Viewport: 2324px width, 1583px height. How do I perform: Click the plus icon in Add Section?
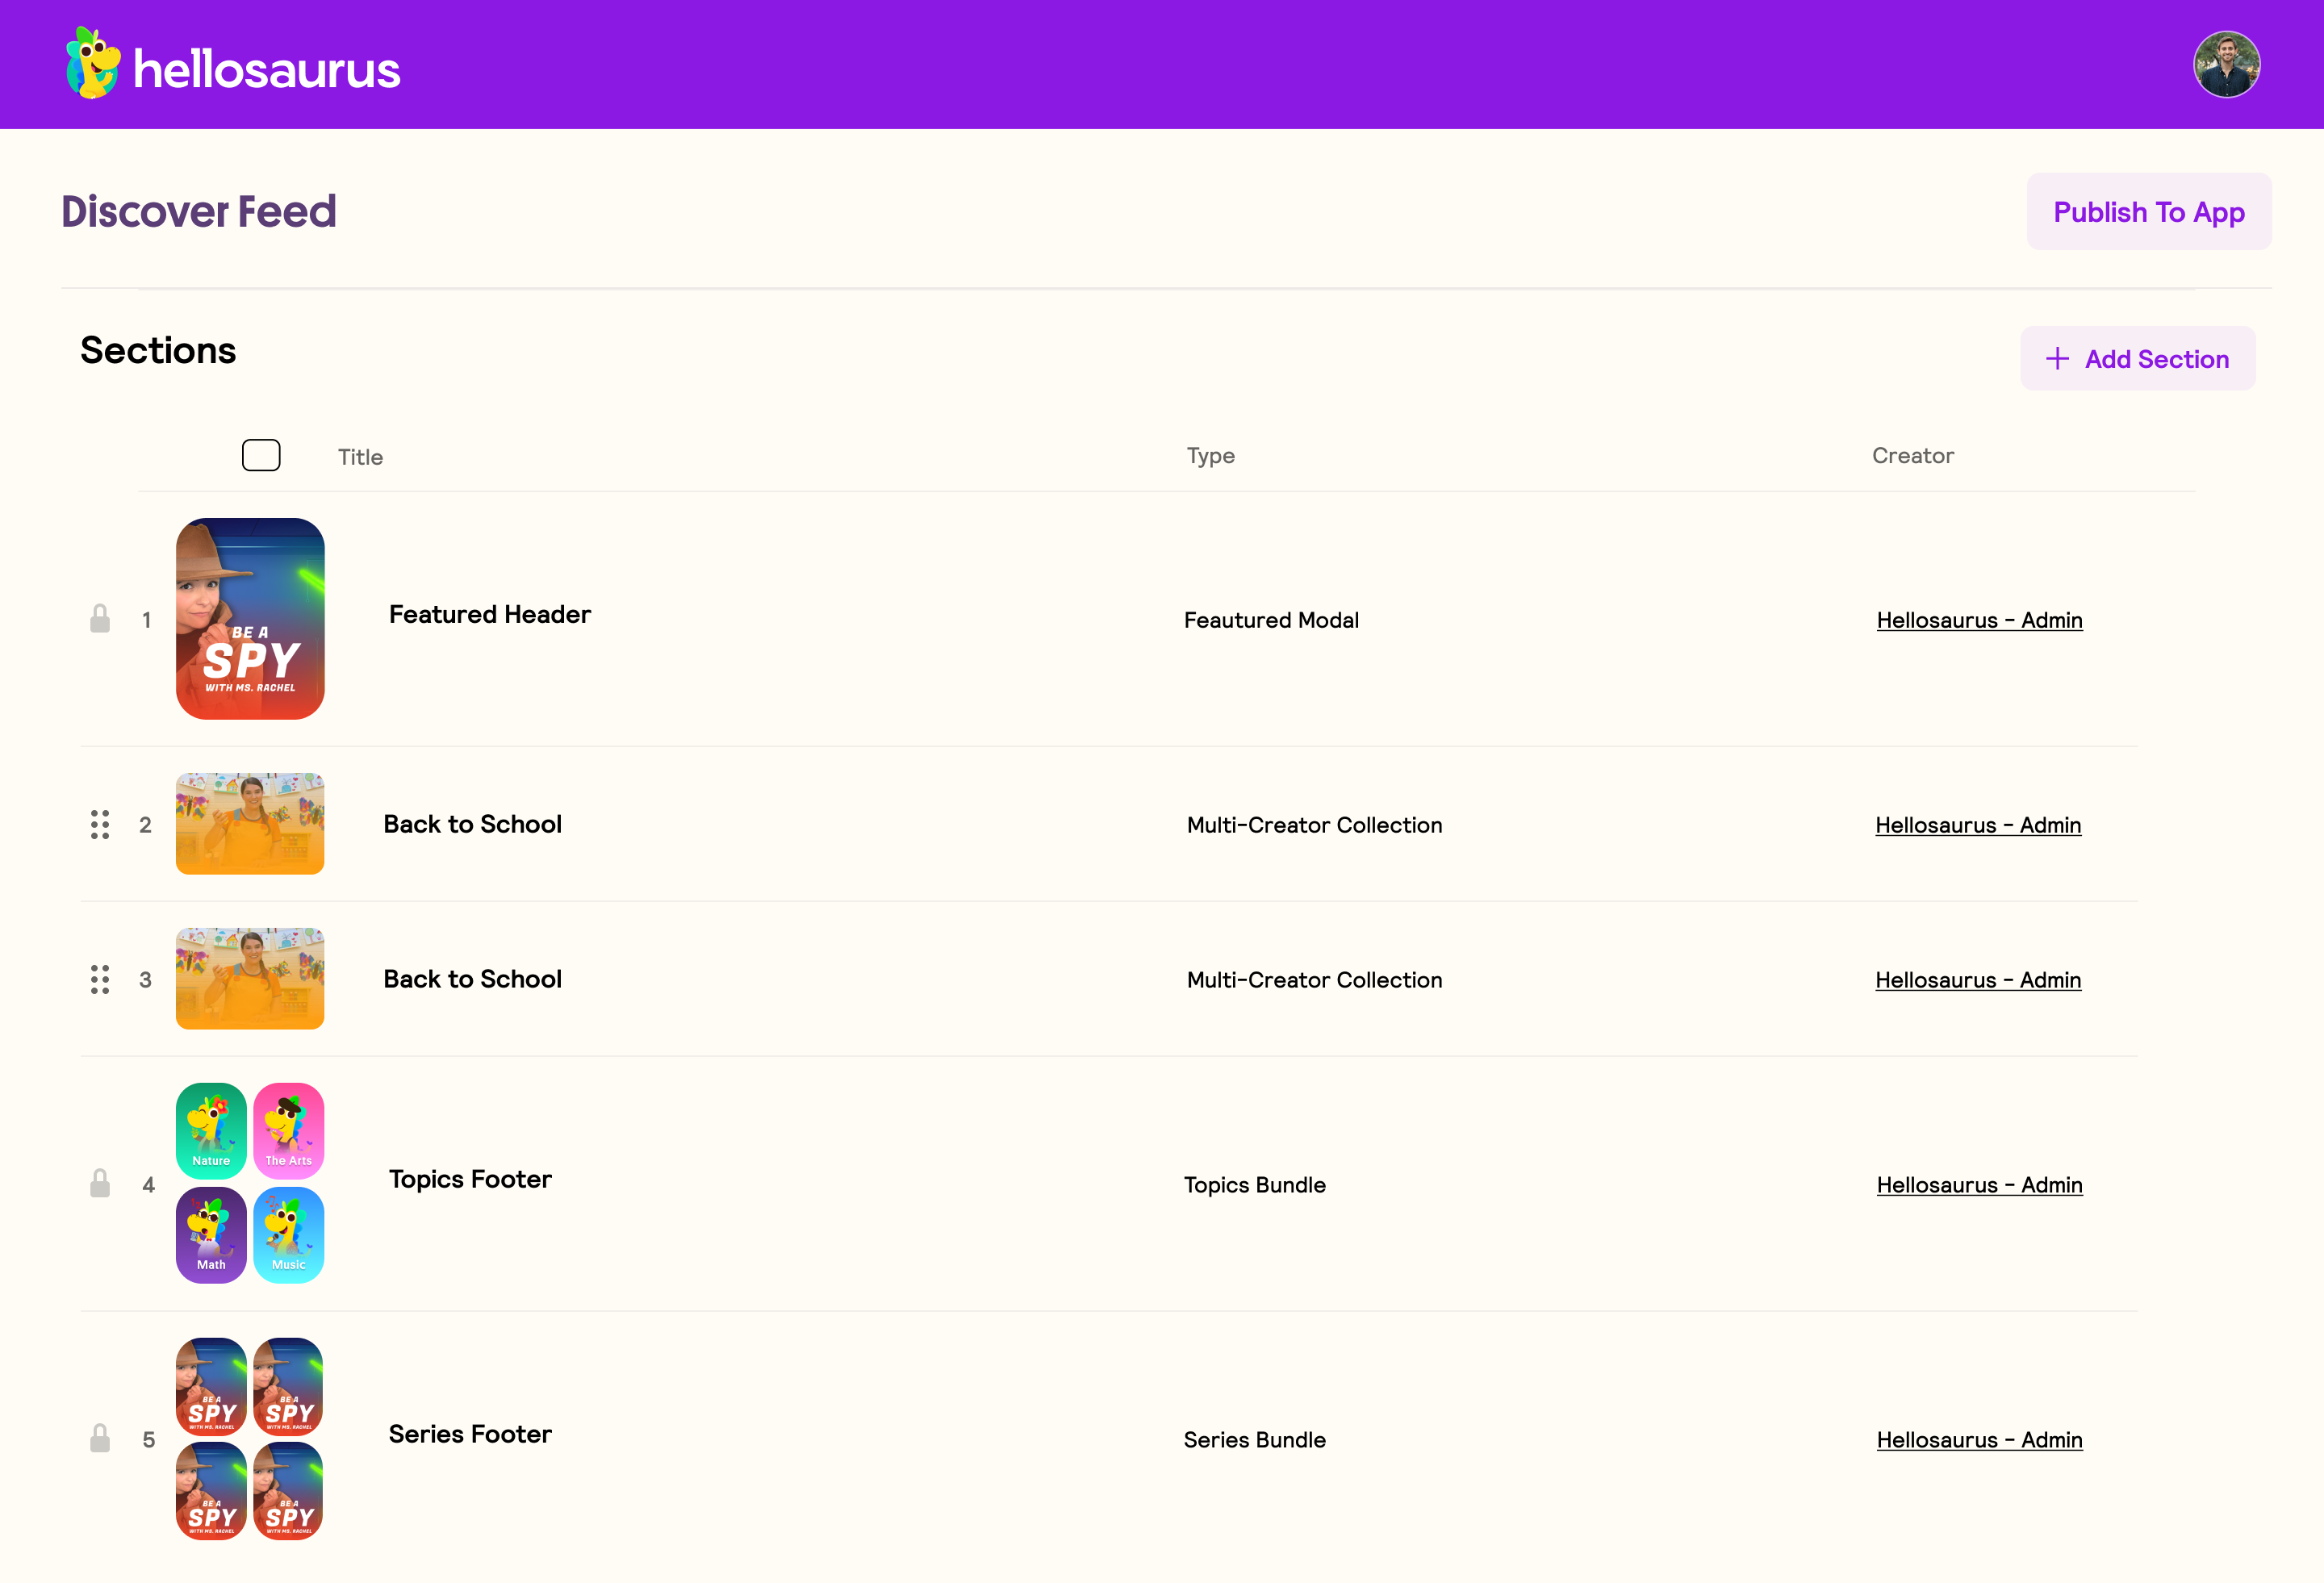2057,359
